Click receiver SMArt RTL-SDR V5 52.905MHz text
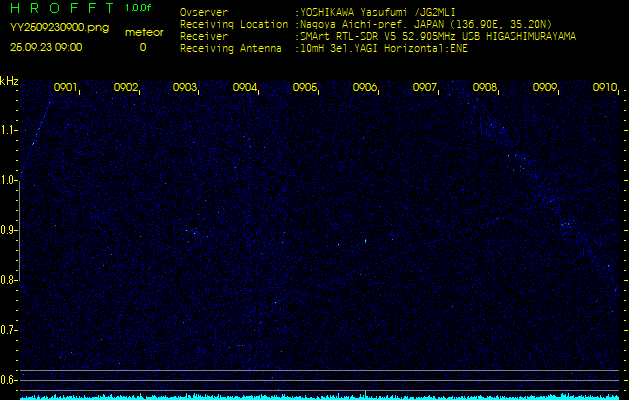The image size is (629, 400). click(x=438, y=37)
